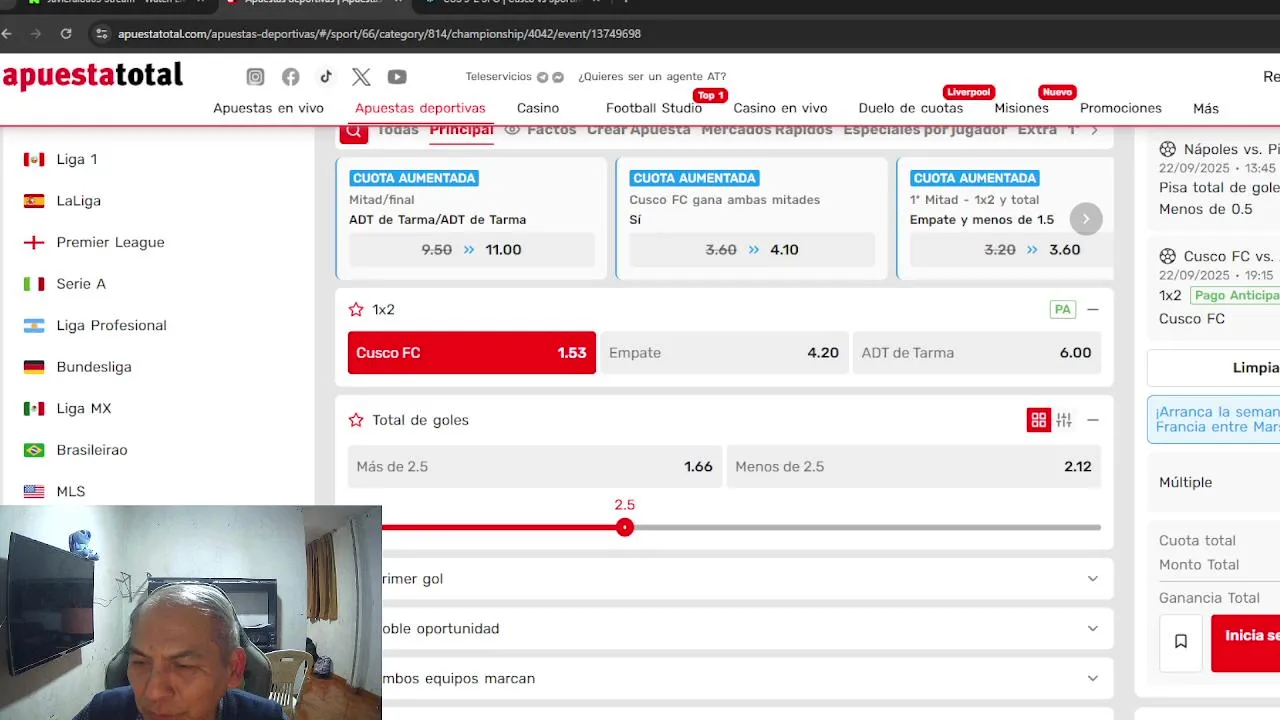Click the Germany flag next to Bundesliga
Screen dimensions: 1280x720
pos(34,367)
